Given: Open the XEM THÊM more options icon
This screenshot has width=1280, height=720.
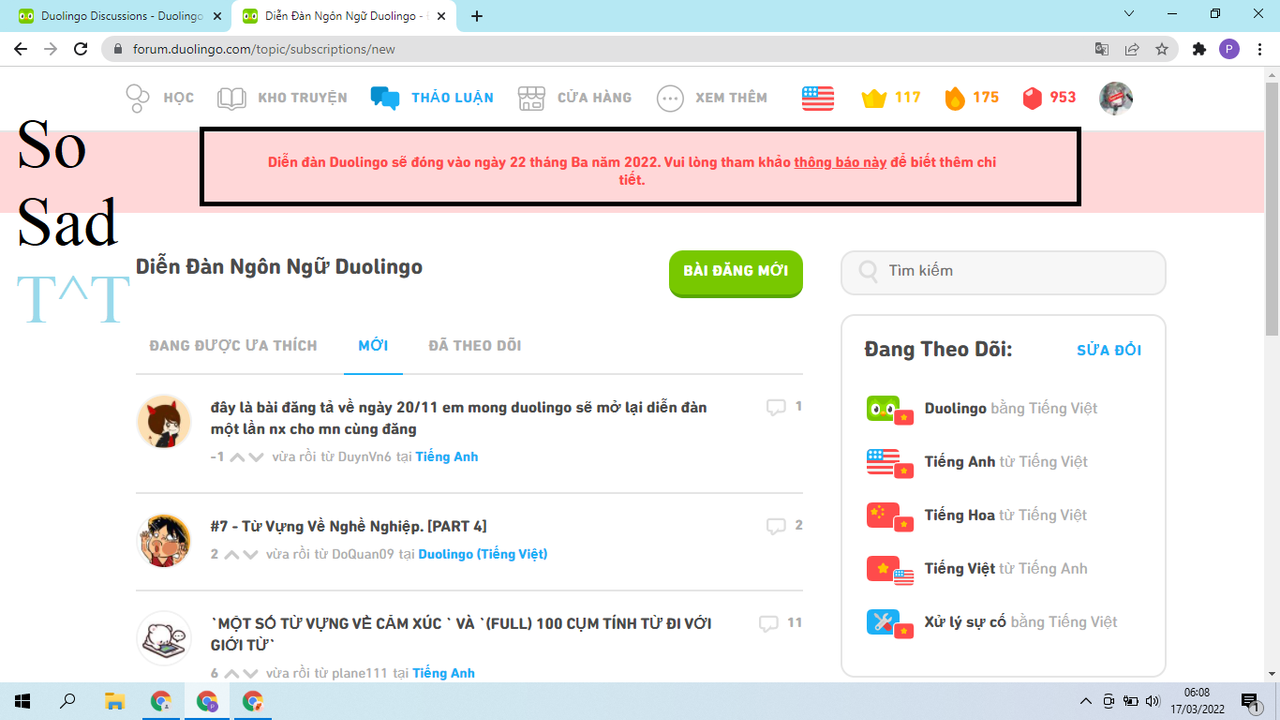Looking at the screenshot, I should [670, 98].
